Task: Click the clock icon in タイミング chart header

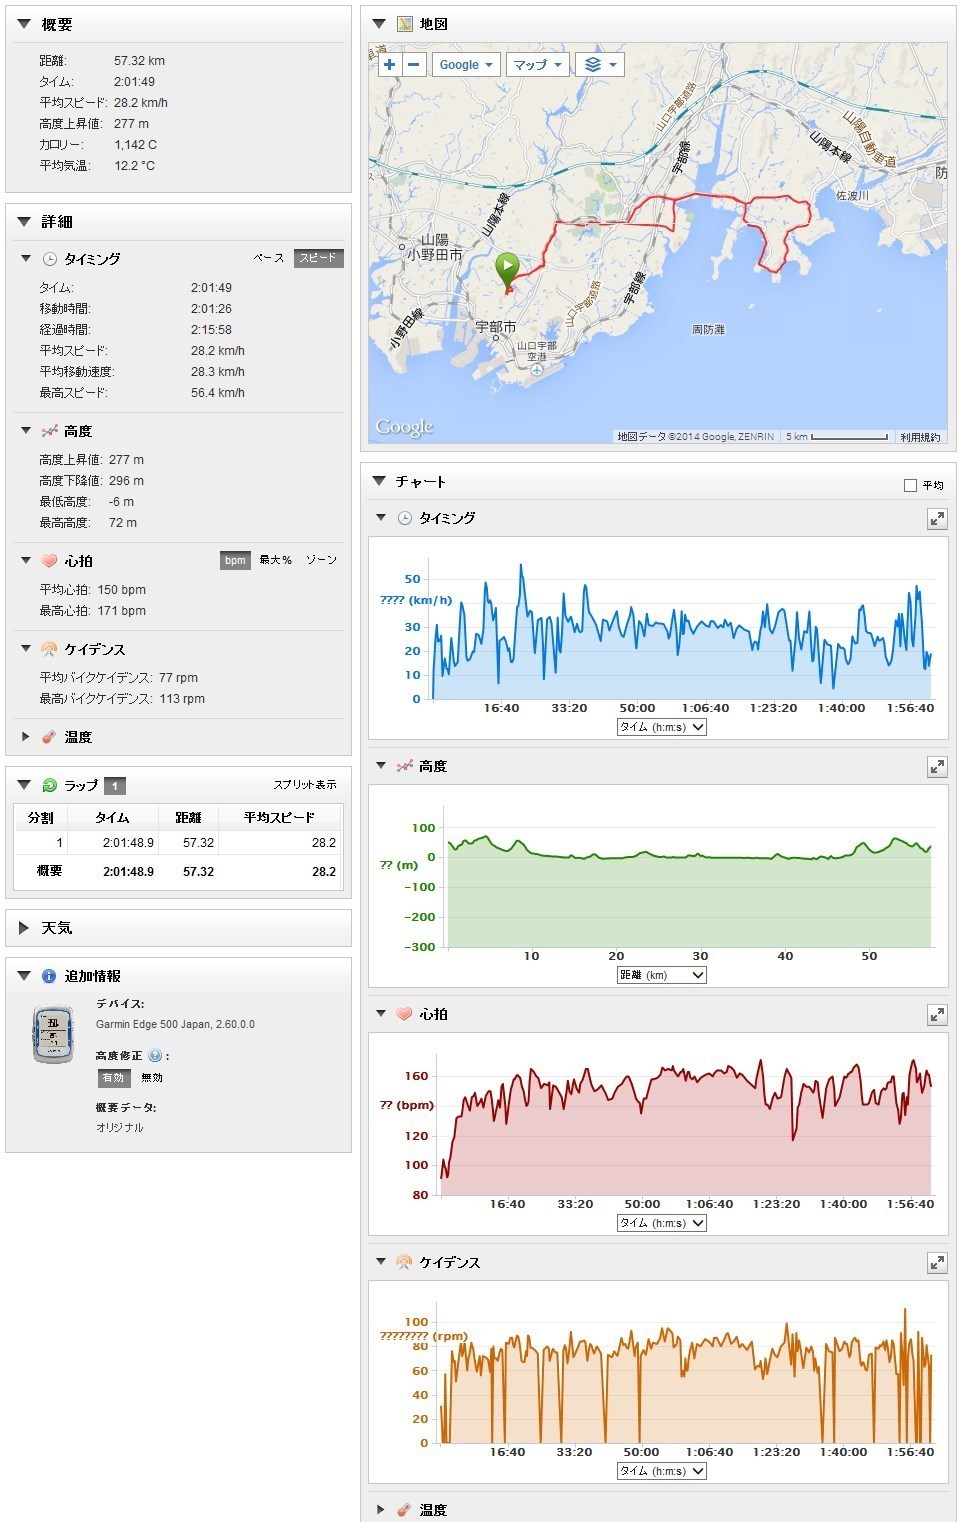Action: click(x=405, y=518)
